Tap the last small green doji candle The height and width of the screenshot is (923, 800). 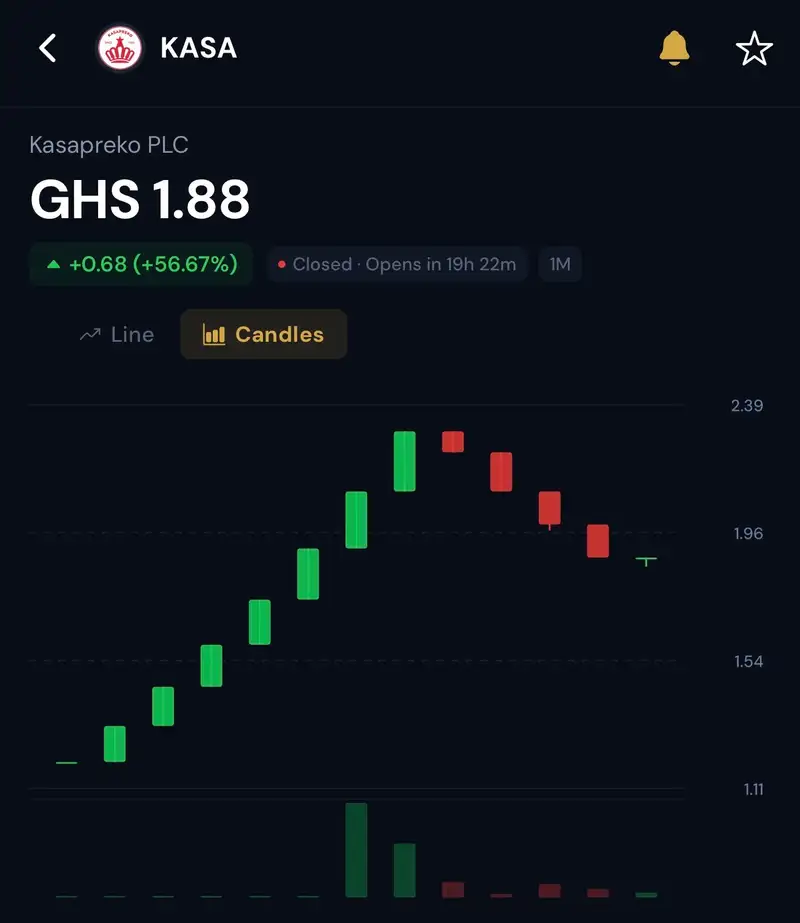(646, 561)
